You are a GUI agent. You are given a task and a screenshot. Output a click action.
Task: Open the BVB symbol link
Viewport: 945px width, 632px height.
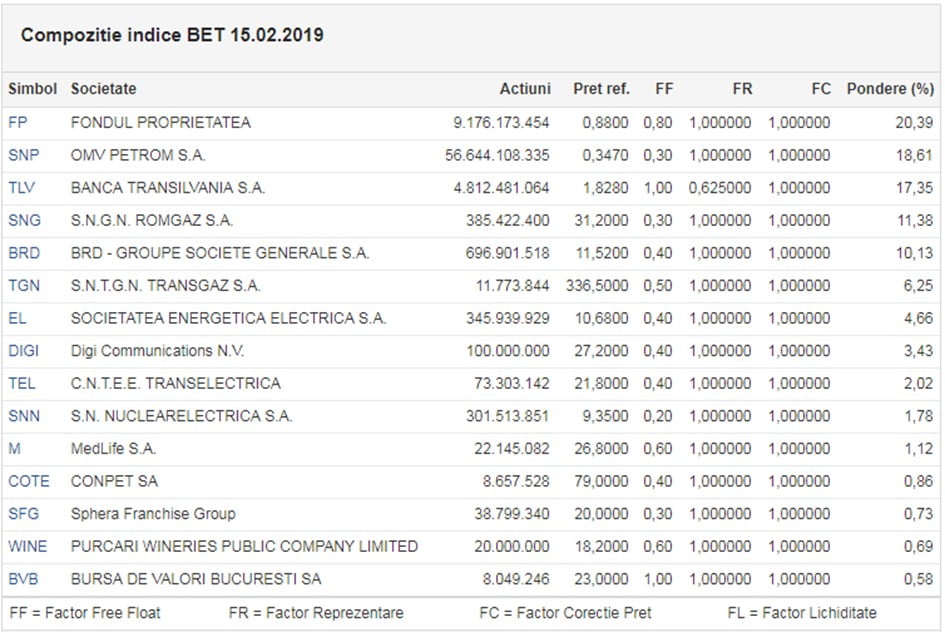click(24, 578)
